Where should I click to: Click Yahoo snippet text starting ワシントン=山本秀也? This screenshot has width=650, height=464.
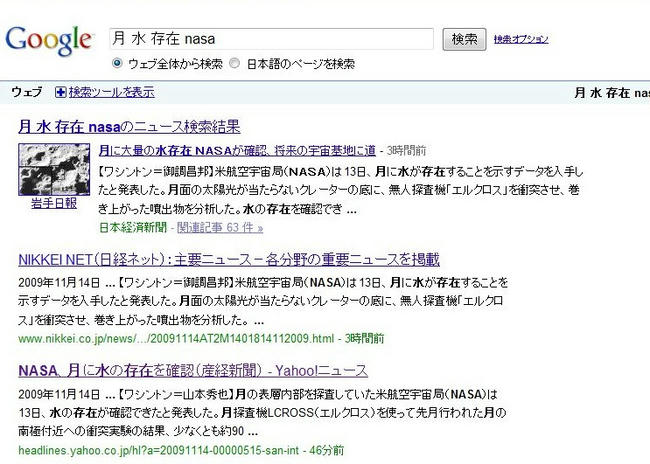coord(260,413)
